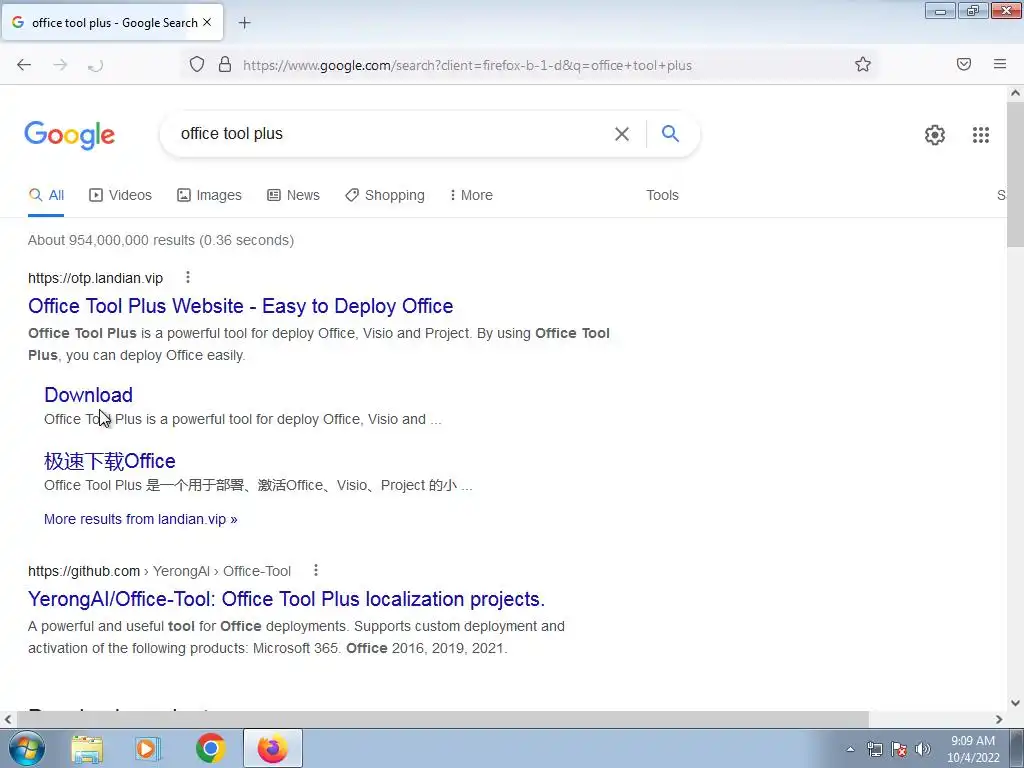Click the vertical scrollbar up arrow
The width and height of the screenshot is (1024, 768).
[1015, 93]
